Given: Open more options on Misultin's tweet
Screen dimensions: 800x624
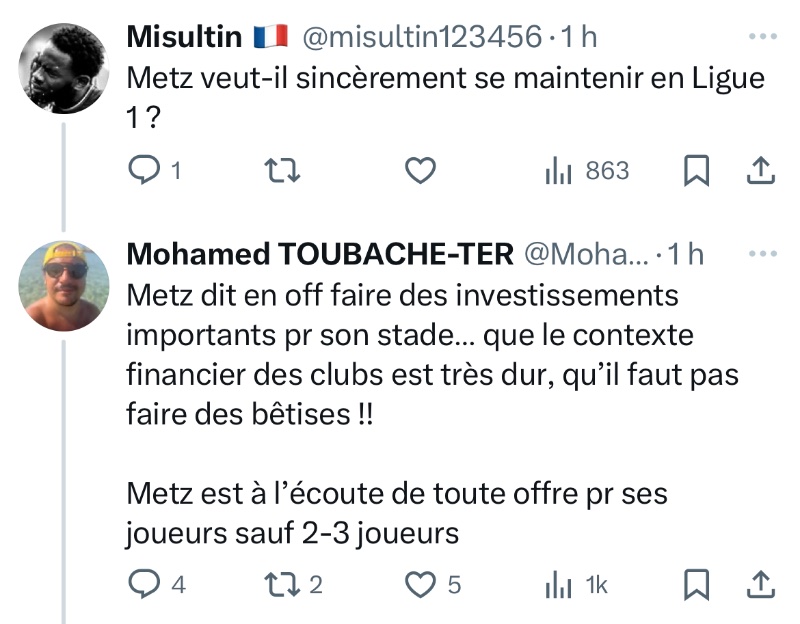Looking at the screenshot, I should [x=762, y=37].
